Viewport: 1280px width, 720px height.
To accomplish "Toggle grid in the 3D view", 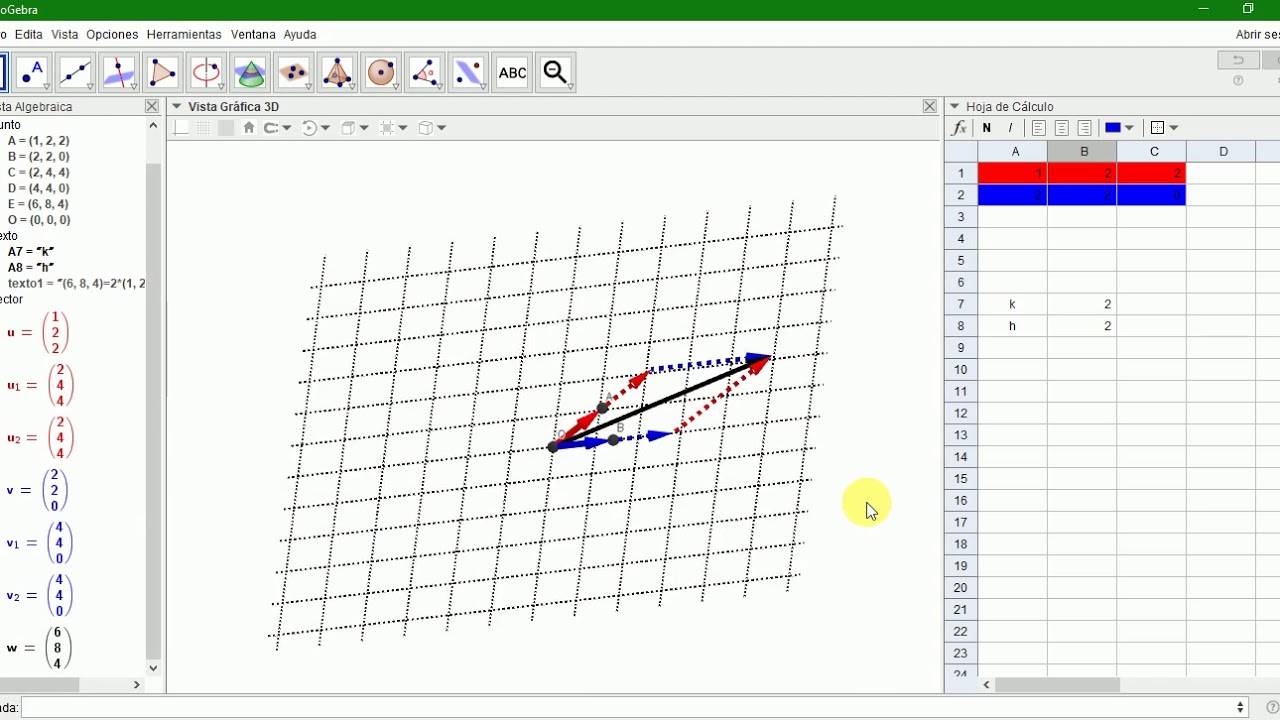I will pyautogui.click(x=204, y=128).
